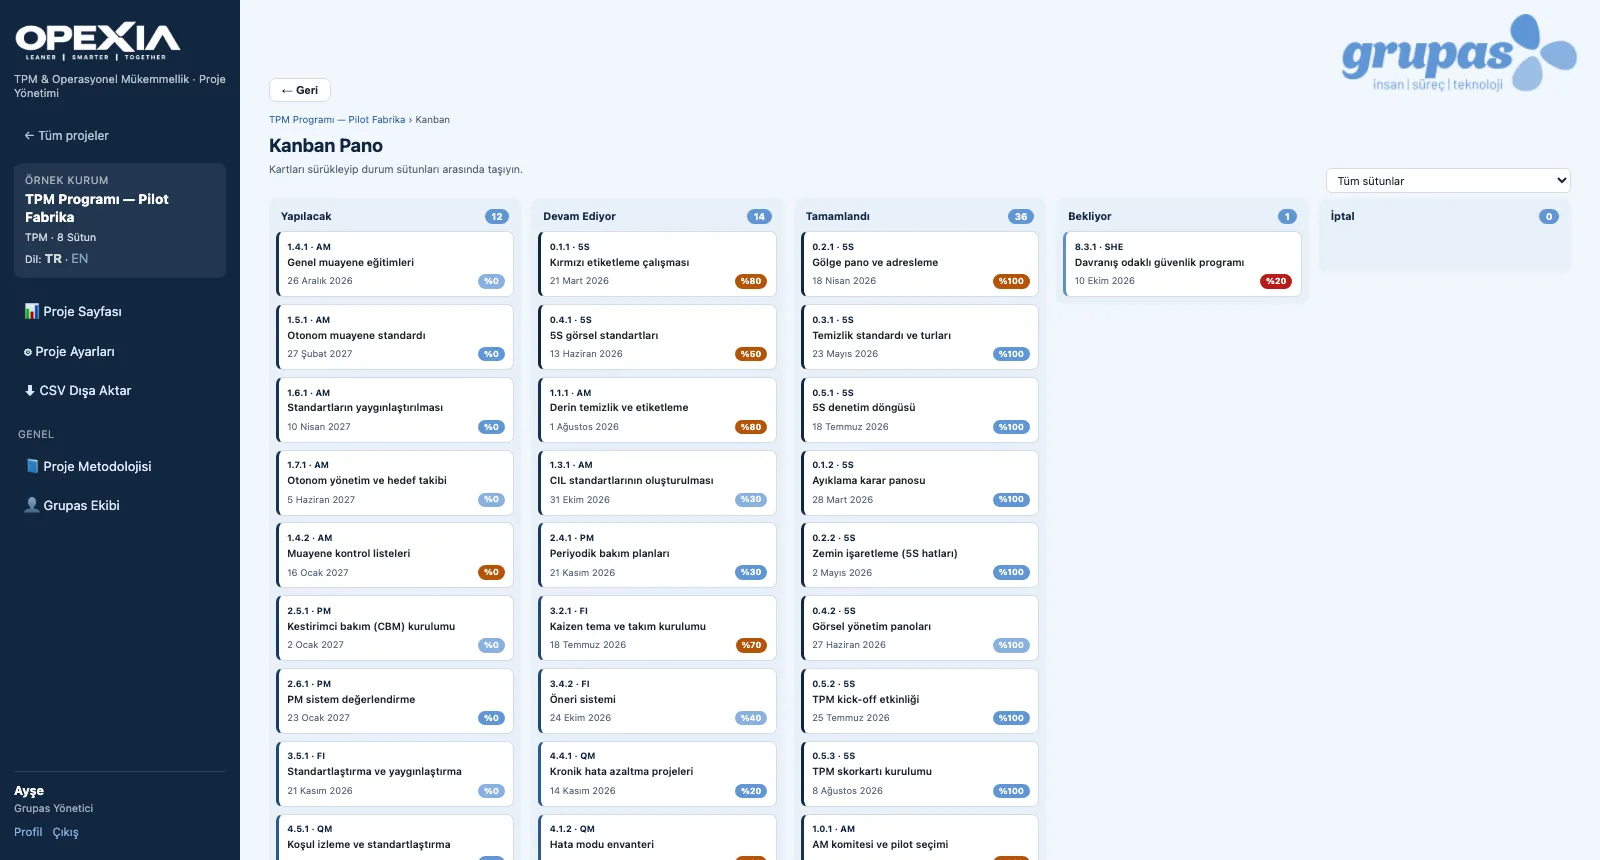The image size is (1600, 860).
Task: Click the Bekliyor count badge
Action: tap(1287, 217)
